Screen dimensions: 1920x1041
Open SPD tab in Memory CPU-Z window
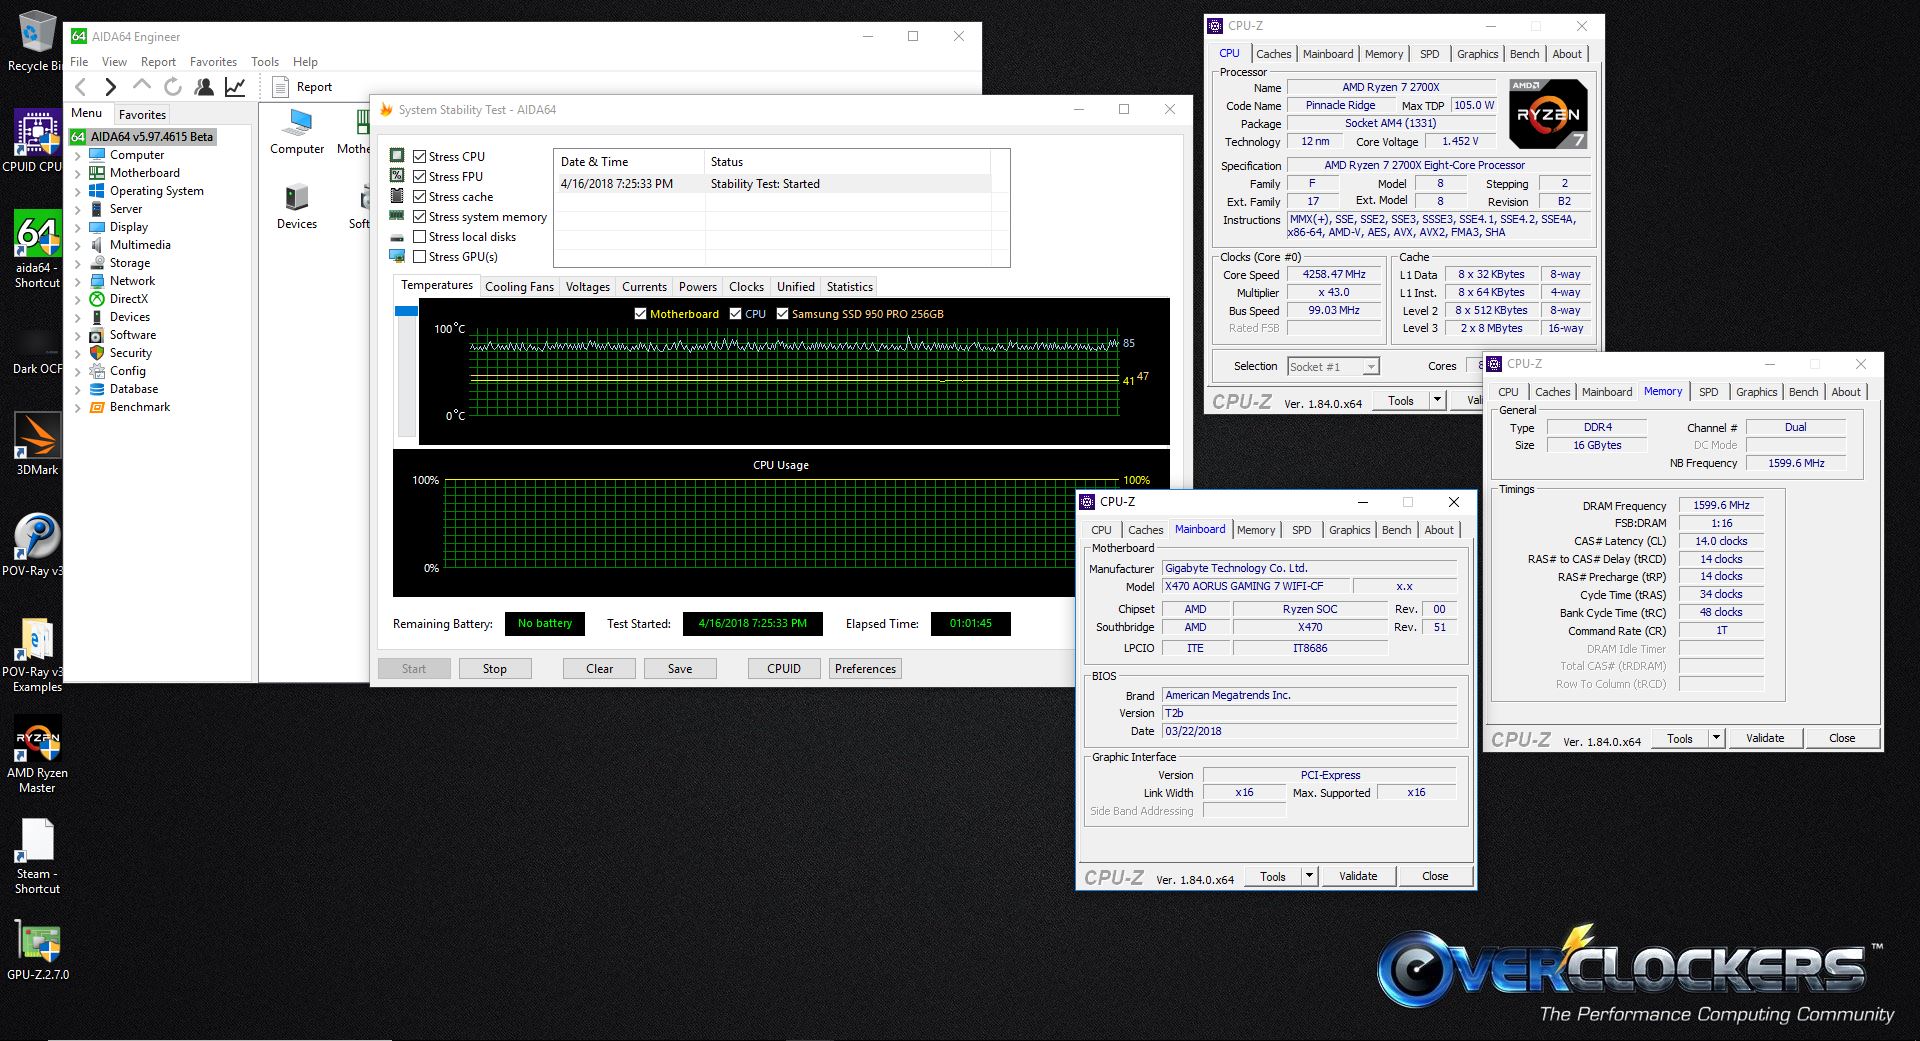click(x=1708, y=392)
